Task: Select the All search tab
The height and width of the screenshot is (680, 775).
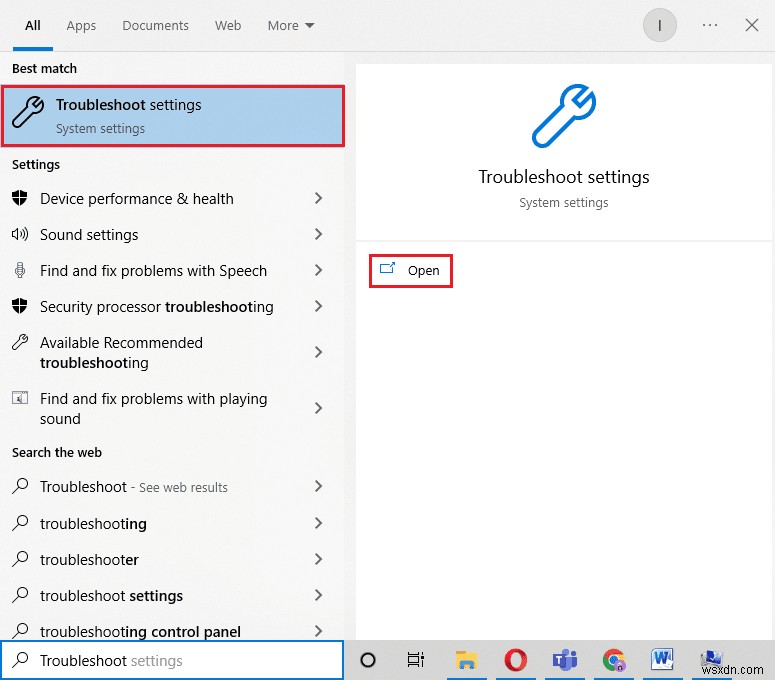Action: (33, 26)
